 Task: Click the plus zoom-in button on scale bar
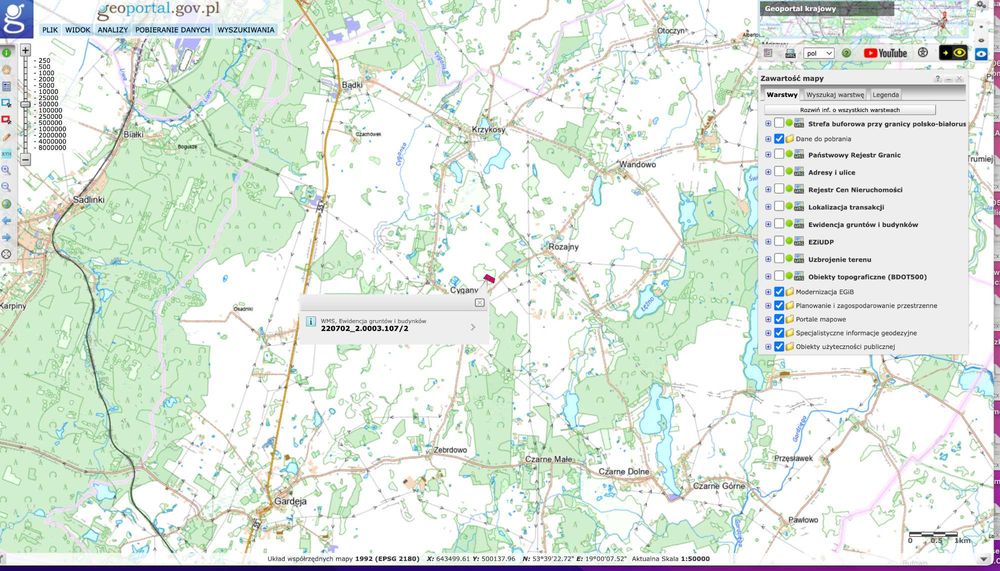point(26,50)
